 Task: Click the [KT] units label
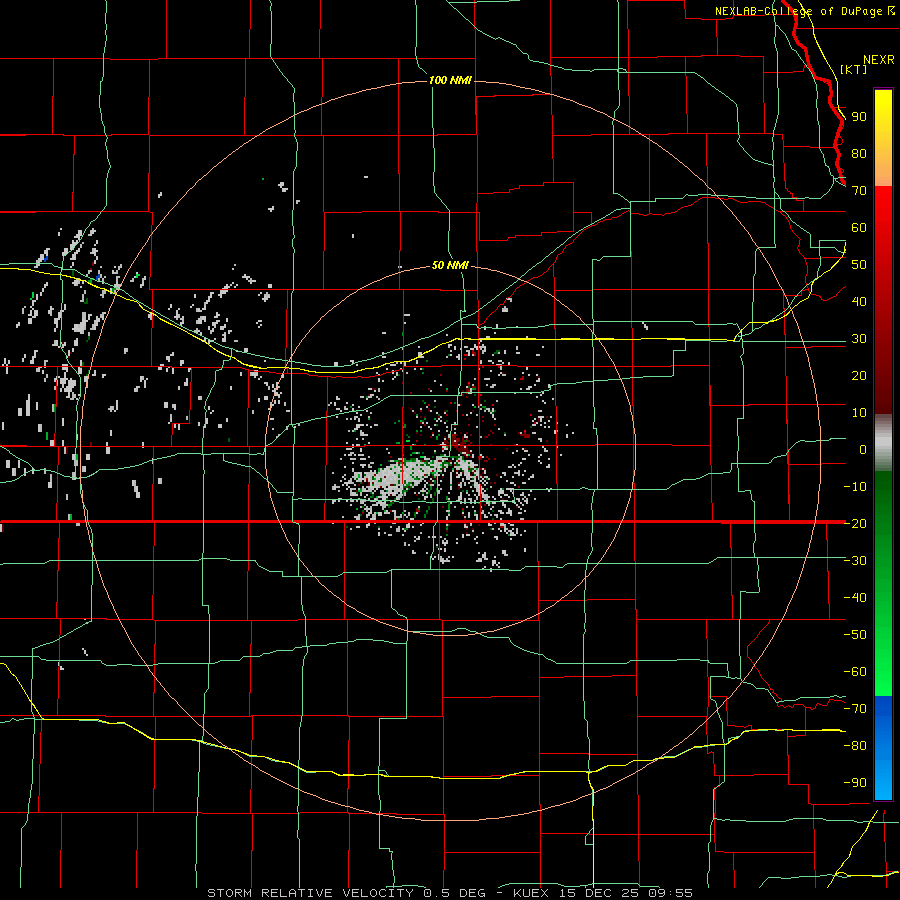coord(853,69)
